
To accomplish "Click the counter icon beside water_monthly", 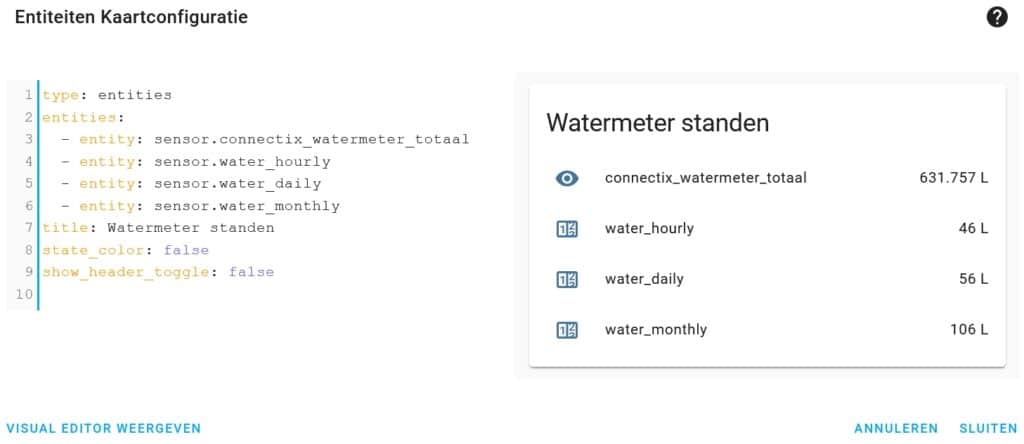I will [567, 330].
